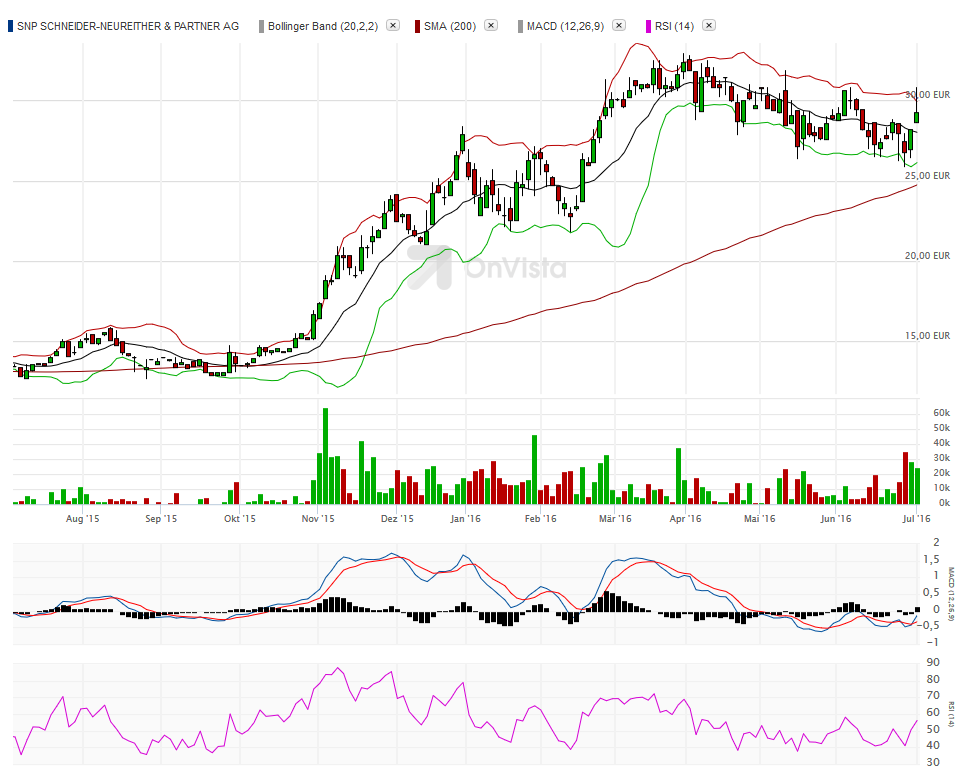This screenshot has width=965, height=784.
Task: Click the vertical MACD (12,26,9) axis title
Action: pyautogui.click(x=951, y=594)
